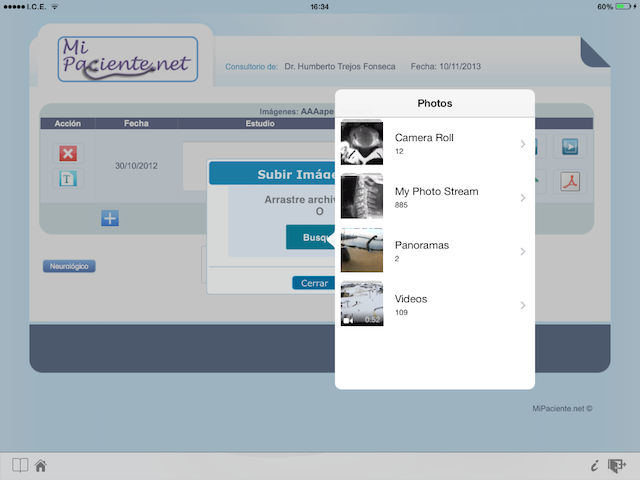The width and height of the screenshot is (640, 480).
Task: Click the blue plus add icon
Action: point(110,218)
